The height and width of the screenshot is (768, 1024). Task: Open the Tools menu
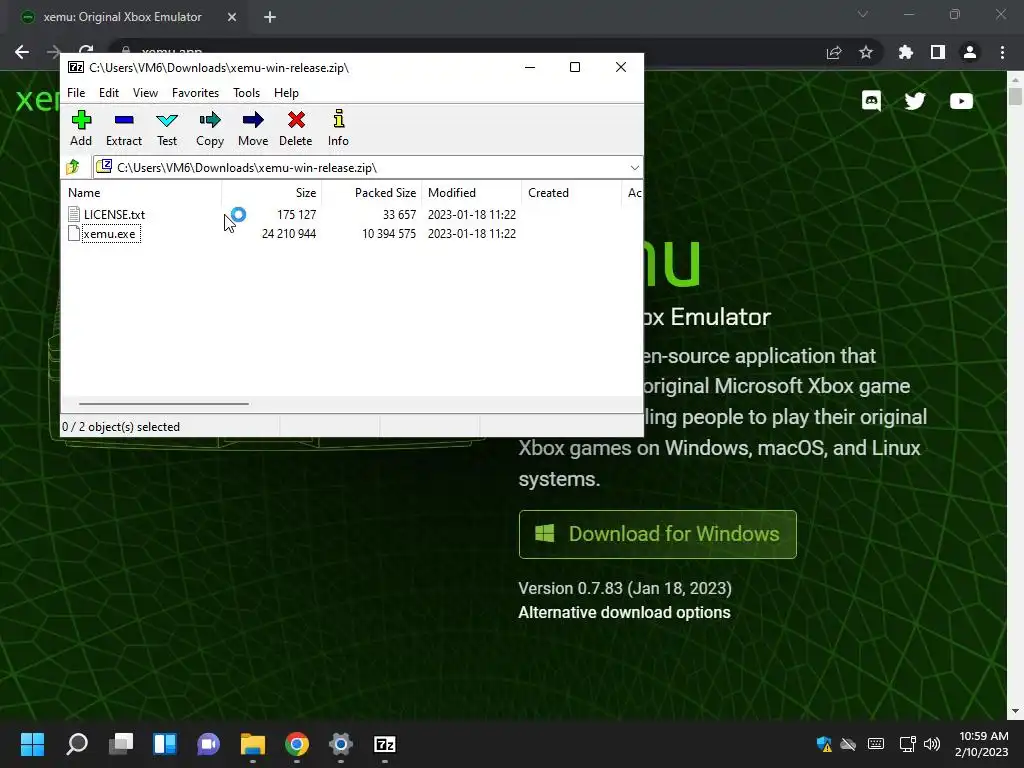[x=246, y=93]
